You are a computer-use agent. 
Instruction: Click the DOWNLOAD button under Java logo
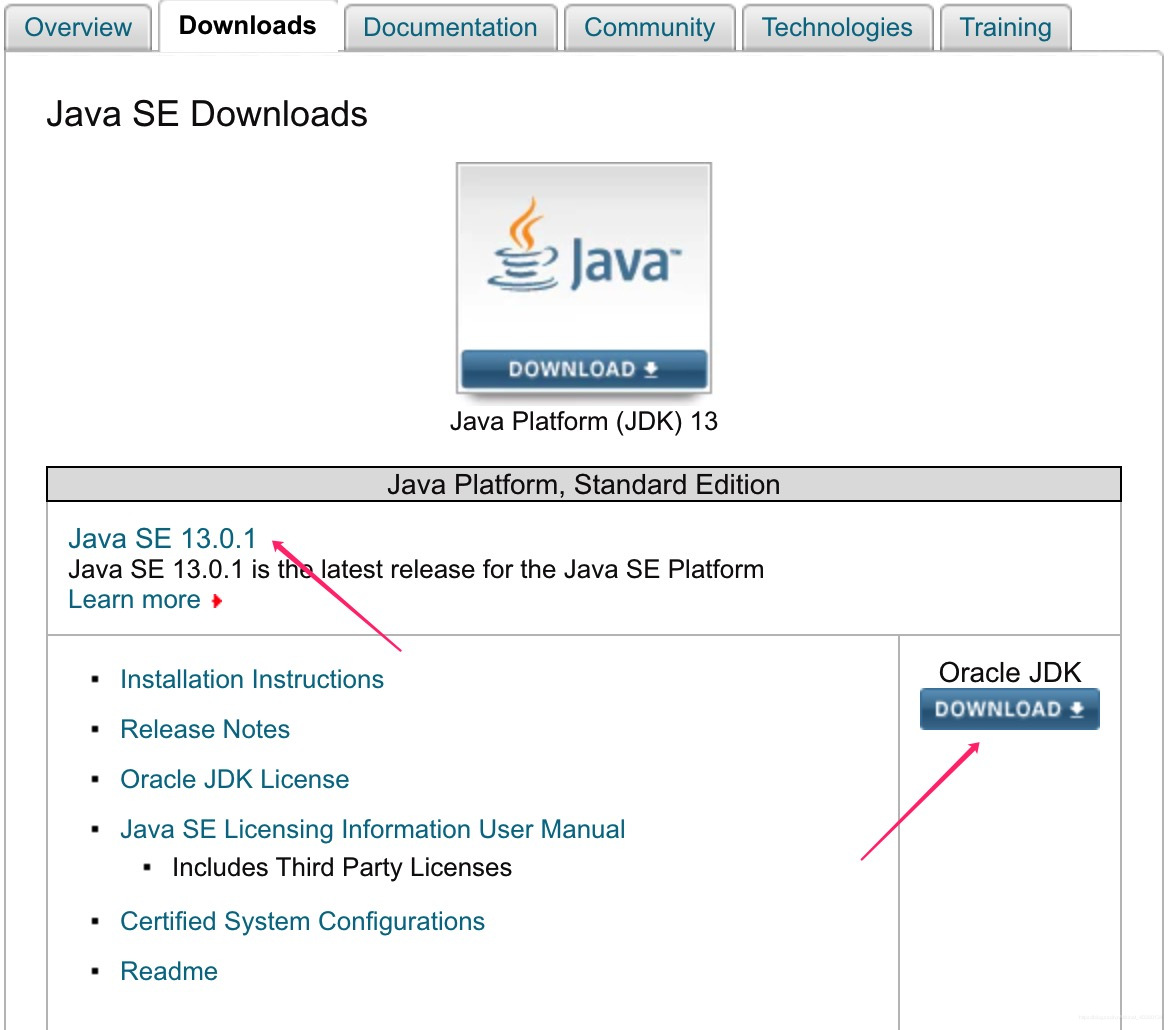click(584, 369)
